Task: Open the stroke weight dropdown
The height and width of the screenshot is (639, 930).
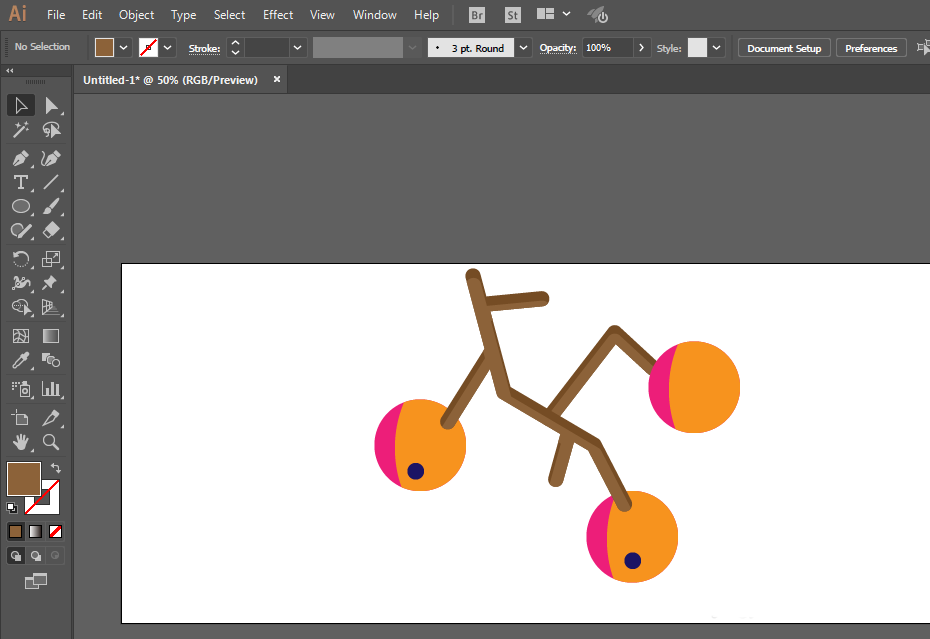Action: 298,47
